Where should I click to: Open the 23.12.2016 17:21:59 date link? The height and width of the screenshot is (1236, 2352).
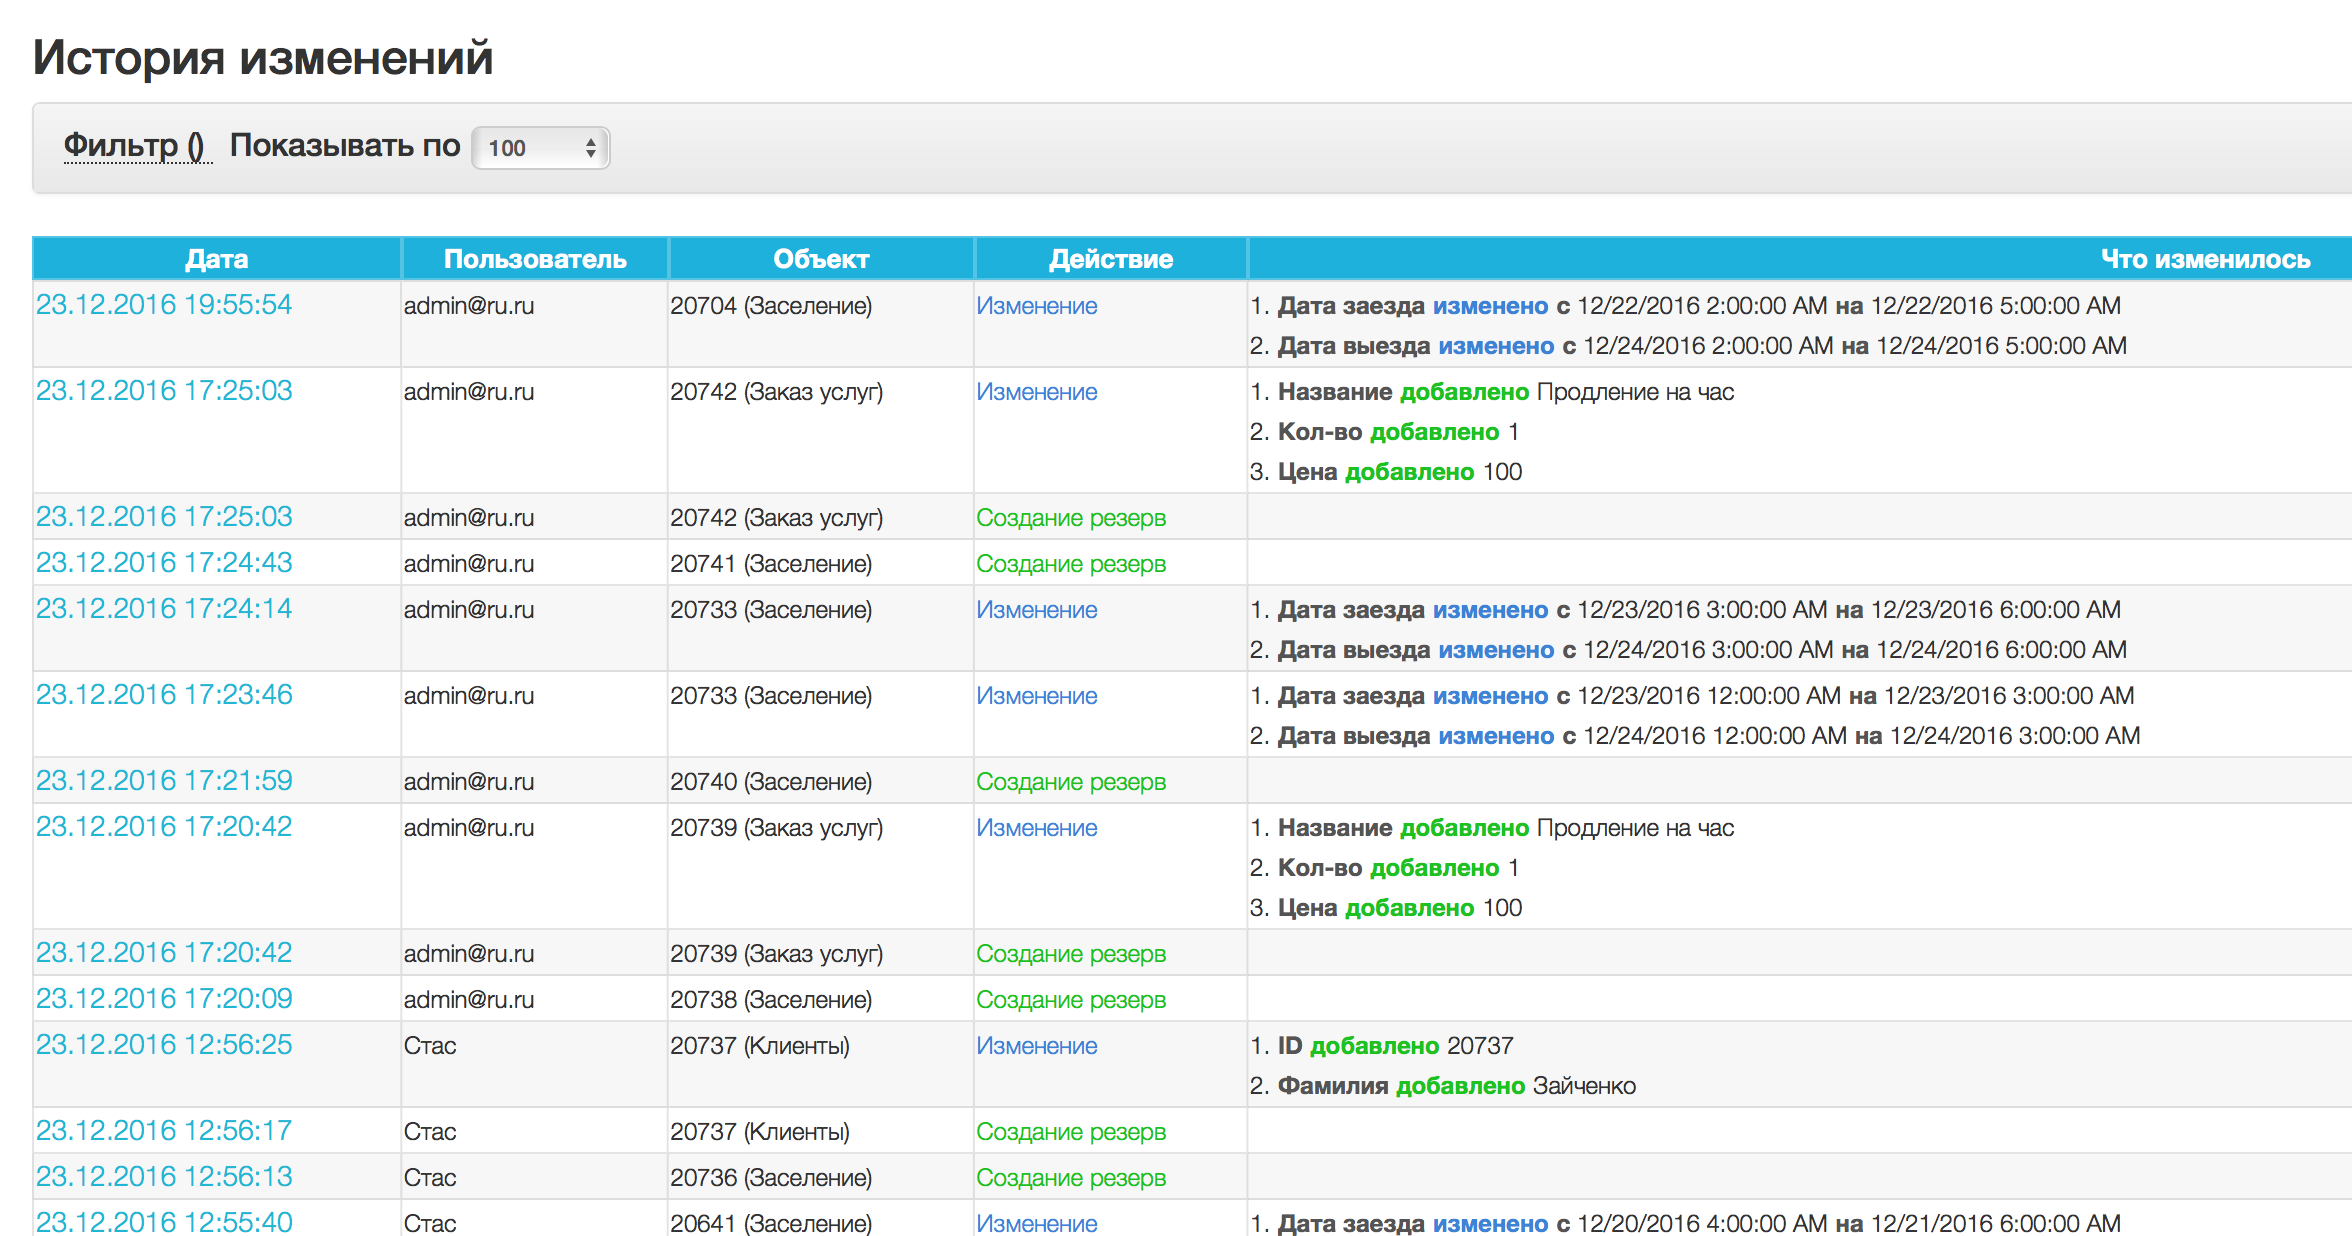(164, 781)
